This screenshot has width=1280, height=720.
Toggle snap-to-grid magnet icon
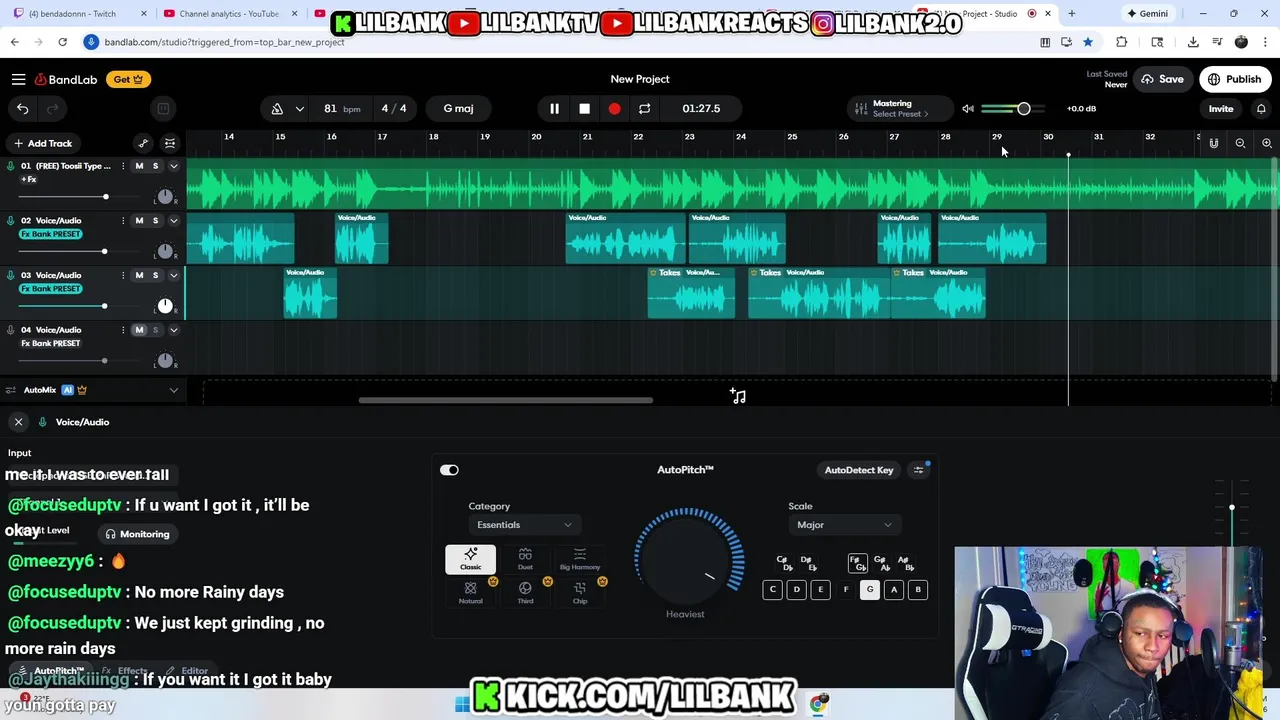point(1213,143)
